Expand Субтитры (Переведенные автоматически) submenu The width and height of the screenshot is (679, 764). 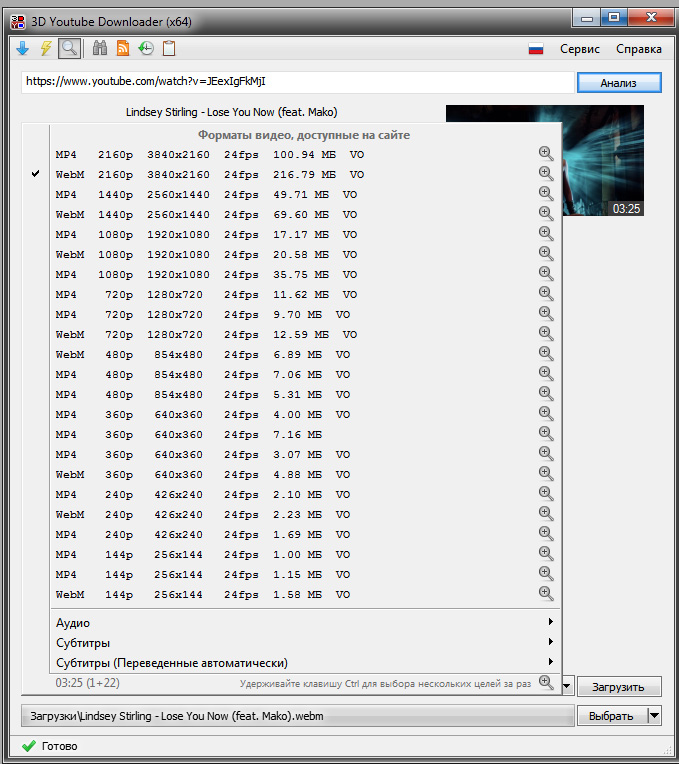(x=305, y=662)
